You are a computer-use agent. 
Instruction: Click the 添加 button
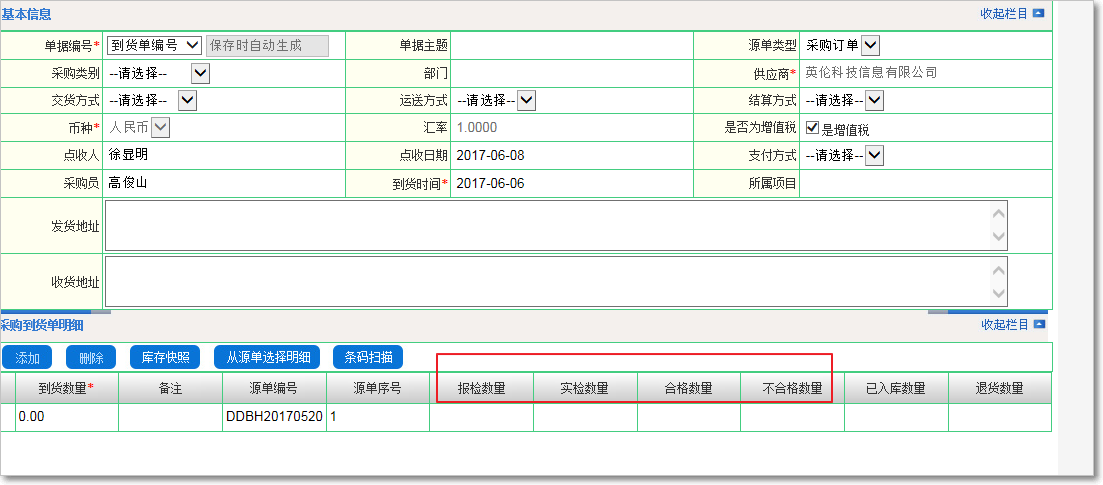tap(28, 357)
